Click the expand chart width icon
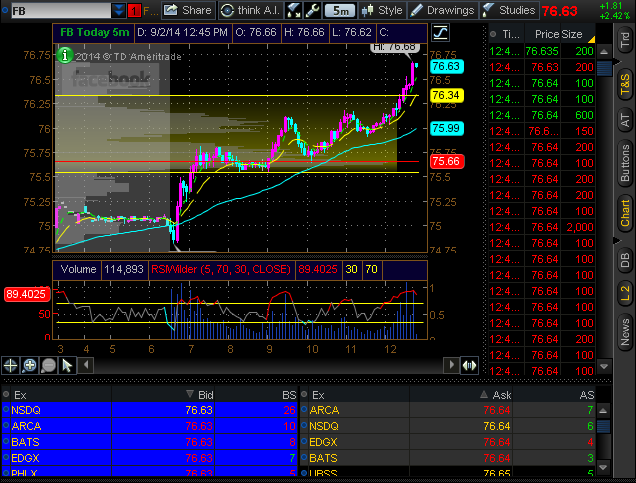 (x=469, y=365)
